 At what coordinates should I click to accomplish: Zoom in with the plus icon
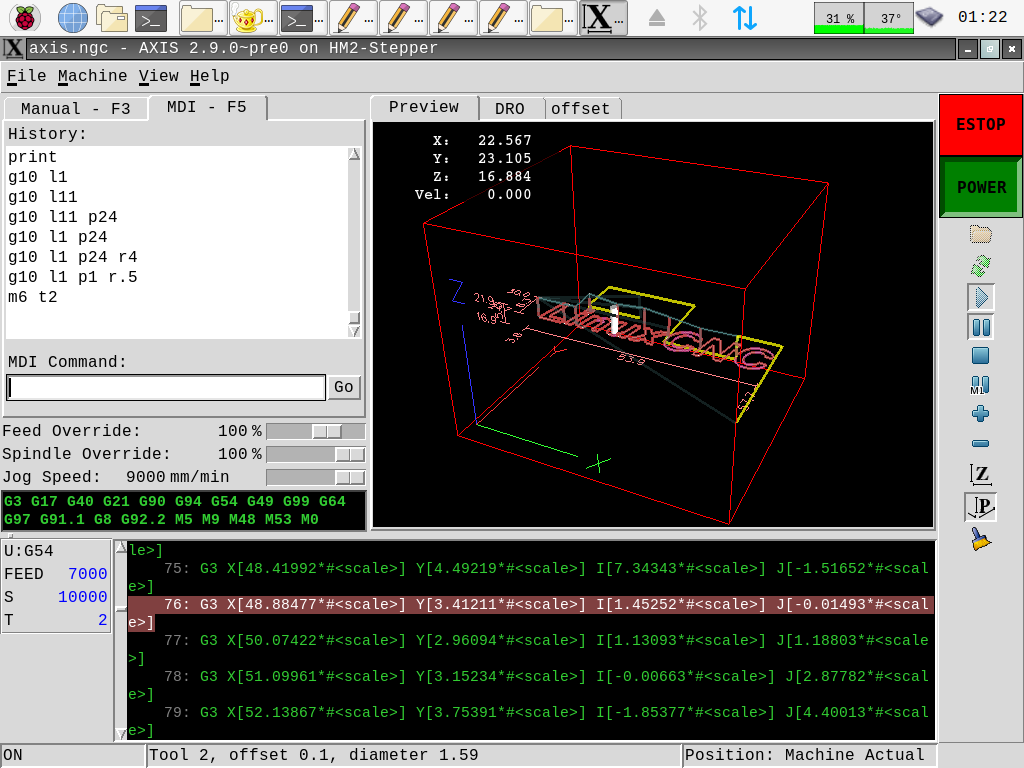[980, 413]
